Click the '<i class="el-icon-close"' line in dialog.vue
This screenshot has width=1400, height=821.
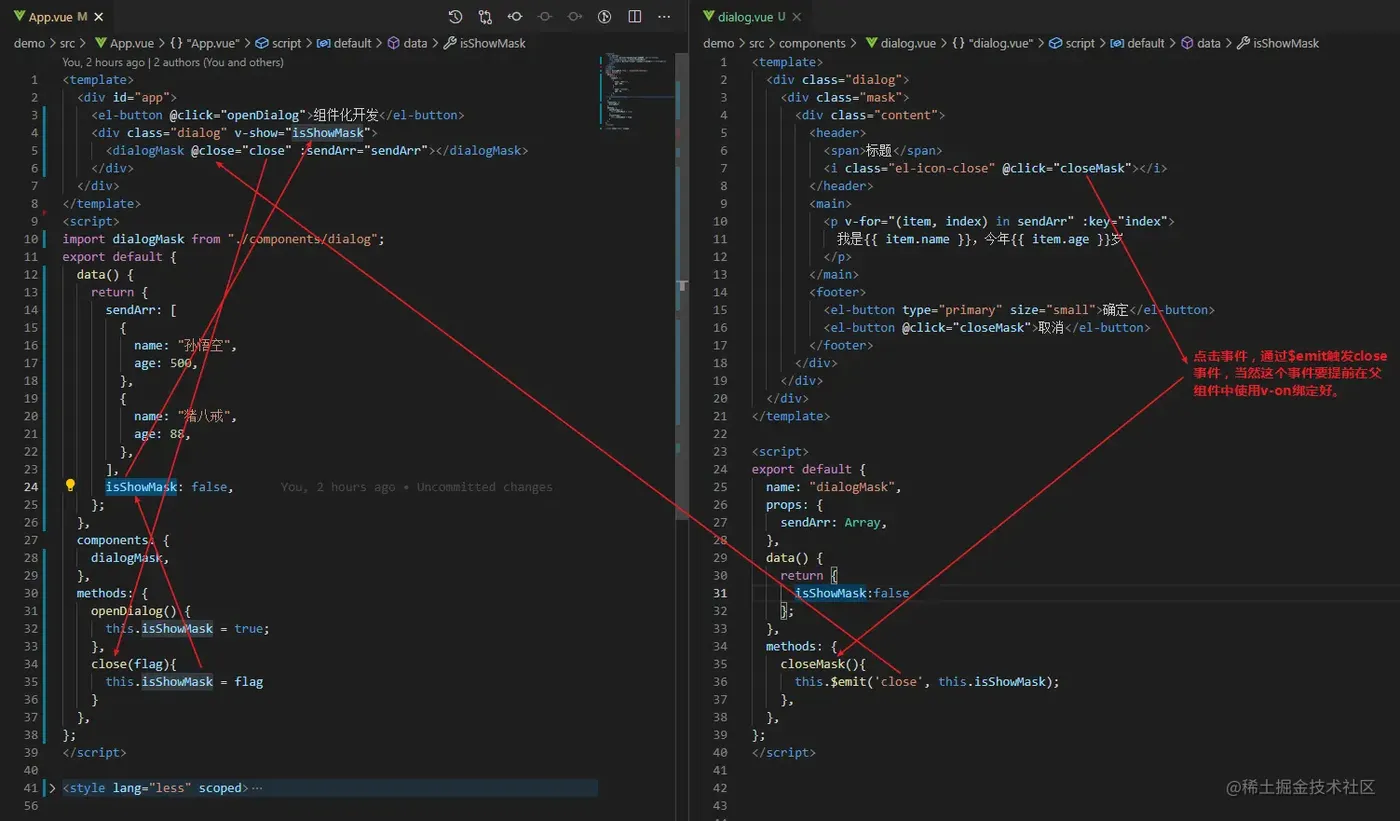(996, 168)
